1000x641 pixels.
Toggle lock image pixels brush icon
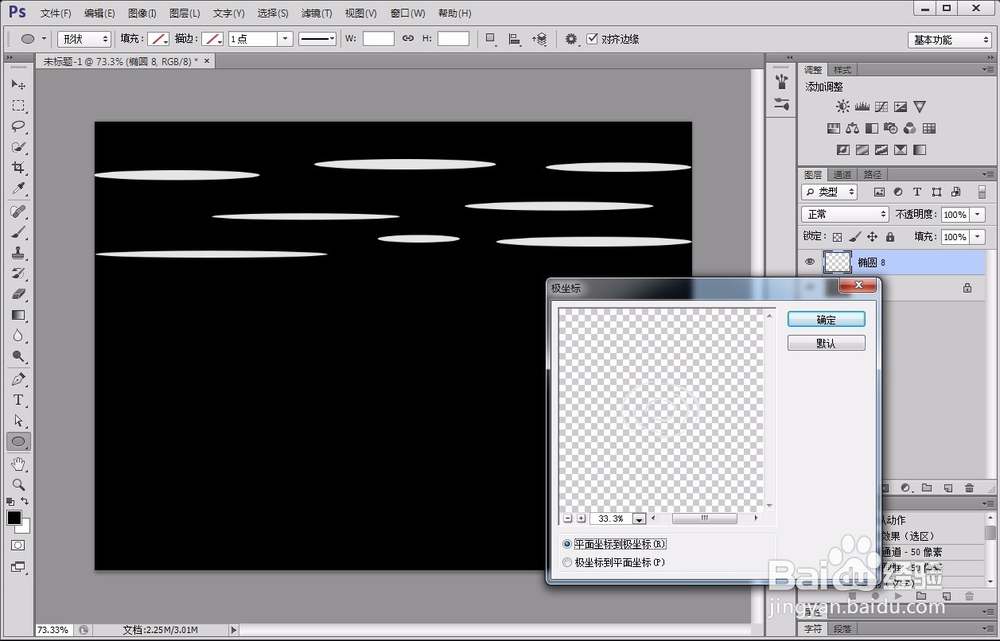[855, 237]
